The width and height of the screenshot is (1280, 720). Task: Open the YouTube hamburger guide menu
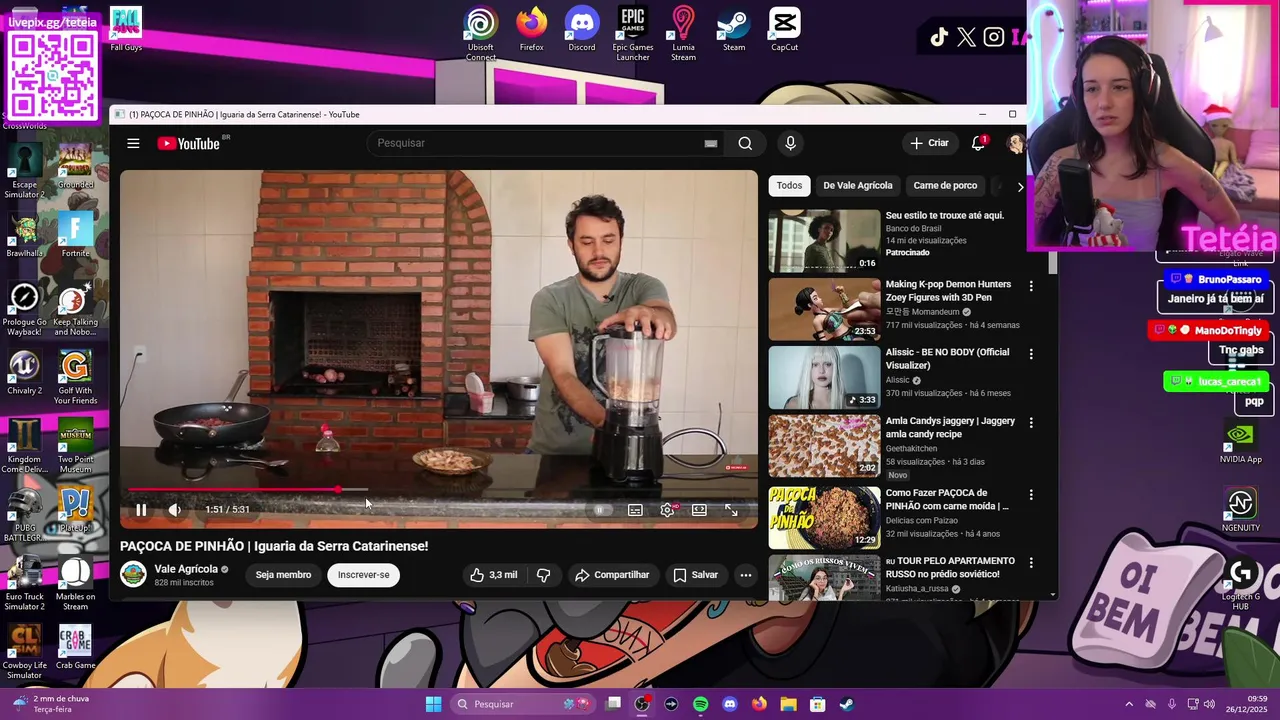pyautogui.click(x=133, y=143)
